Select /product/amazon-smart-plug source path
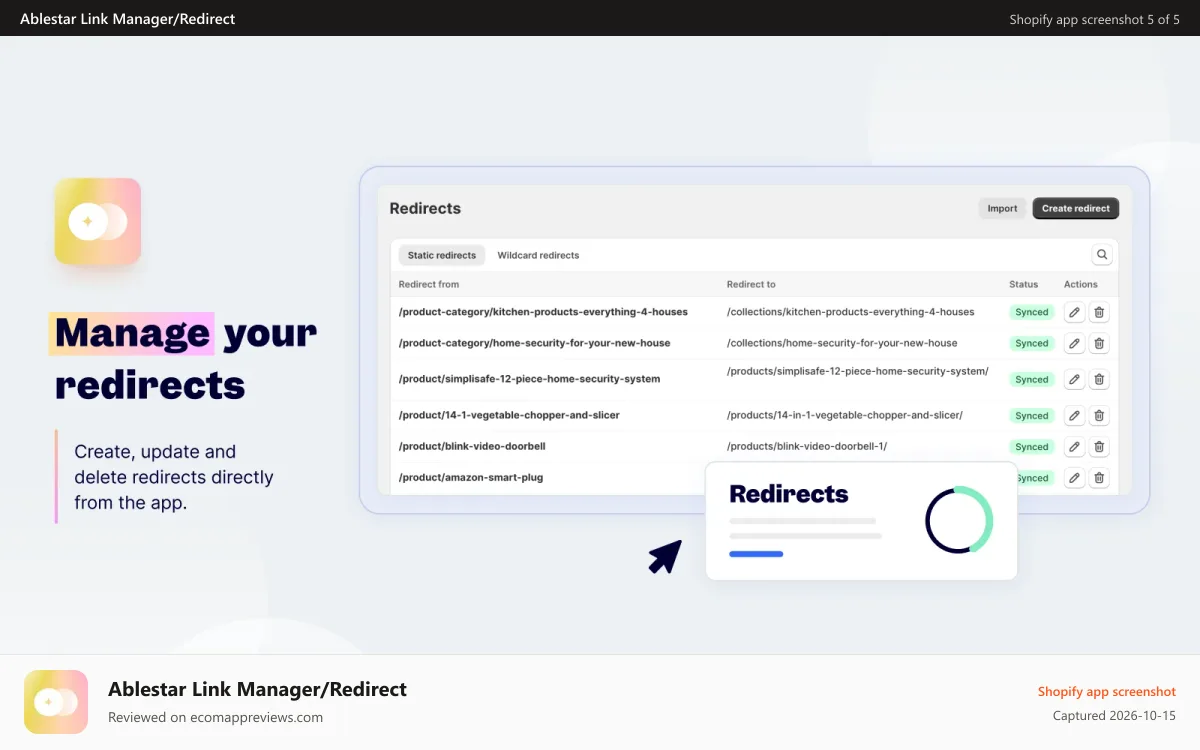Viewport: 1200px width, 750px height. click(x=471, y=477)
